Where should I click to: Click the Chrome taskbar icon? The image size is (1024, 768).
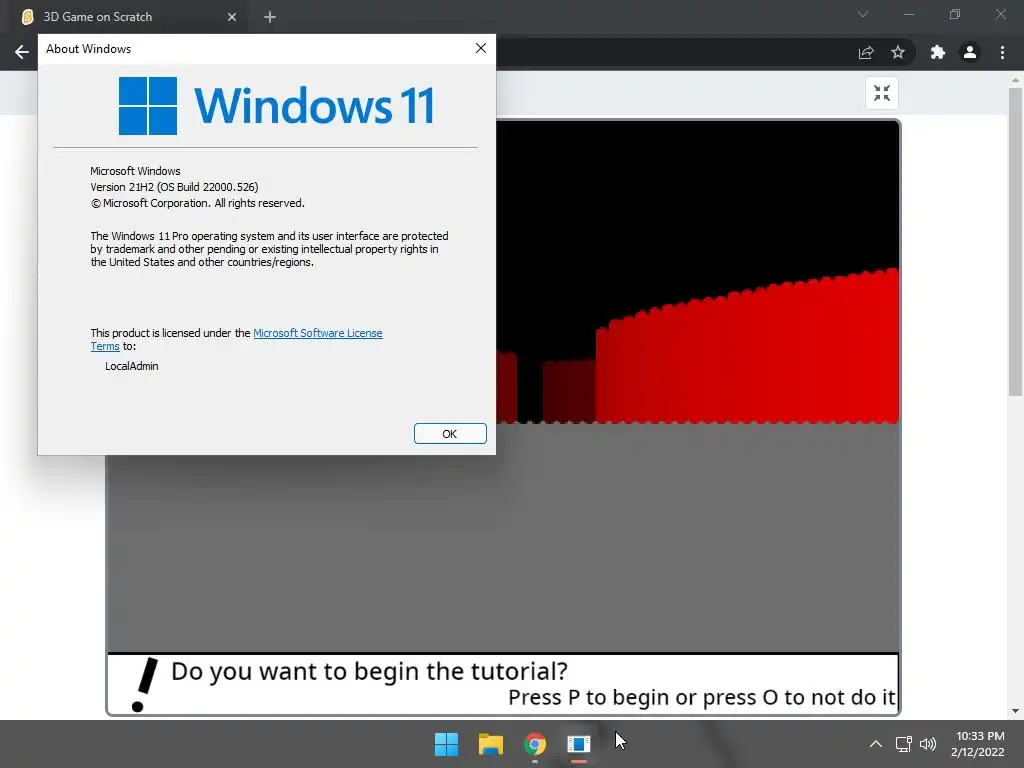click(x=535, y=744)
